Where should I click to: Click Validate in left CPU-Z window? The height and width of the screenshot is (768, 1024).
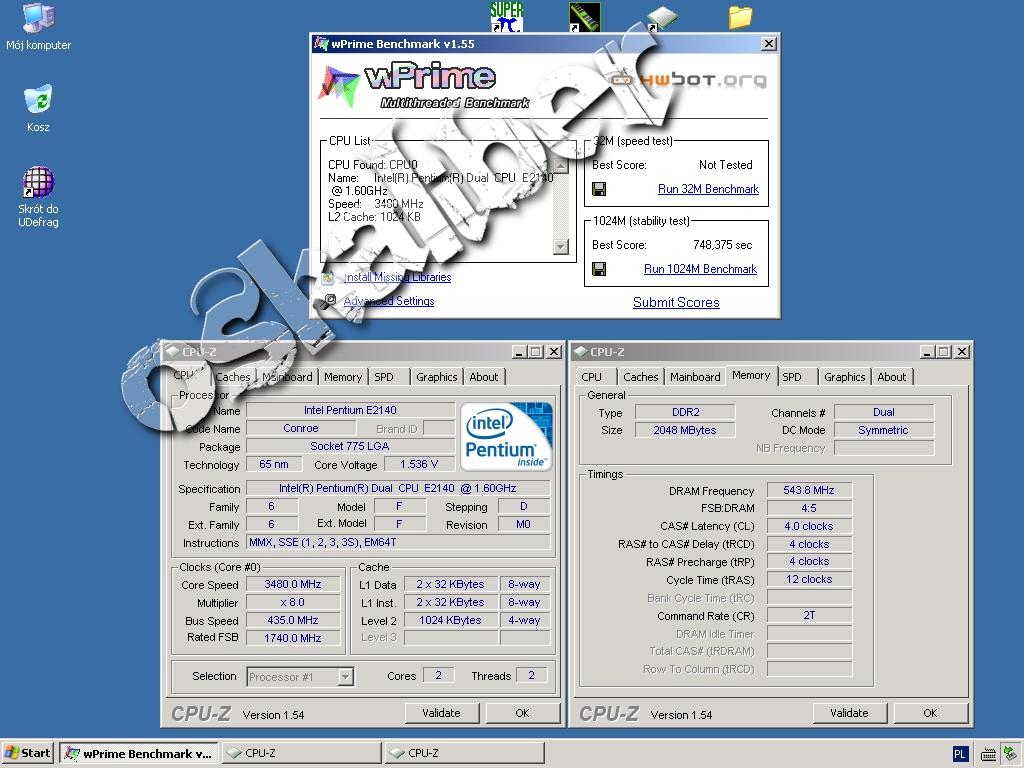pos(441,713)
